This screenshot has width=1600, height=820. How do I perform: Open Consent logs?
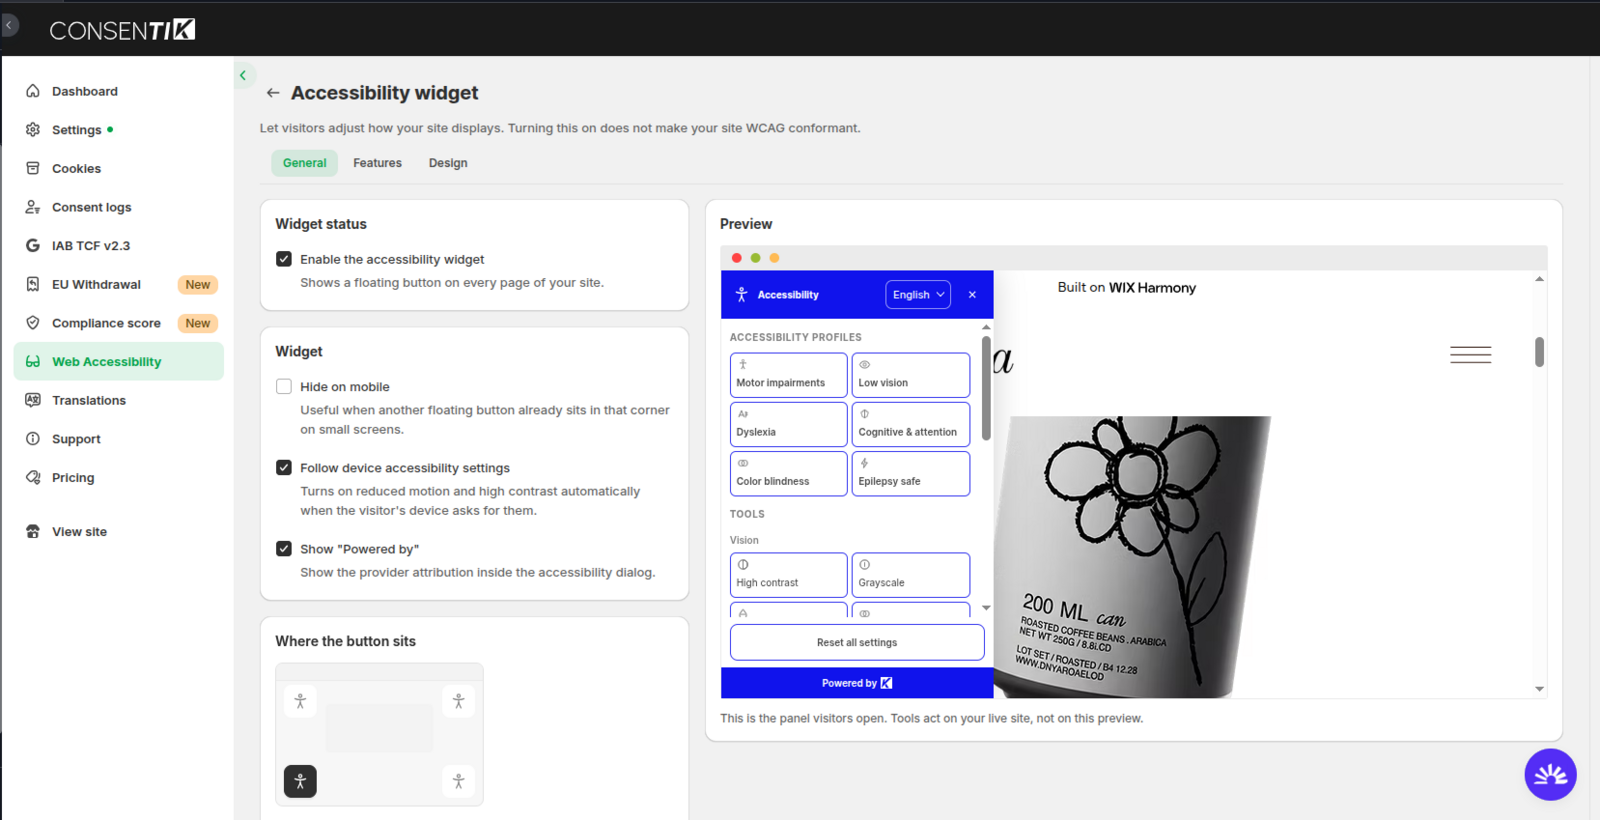[118, 207]
